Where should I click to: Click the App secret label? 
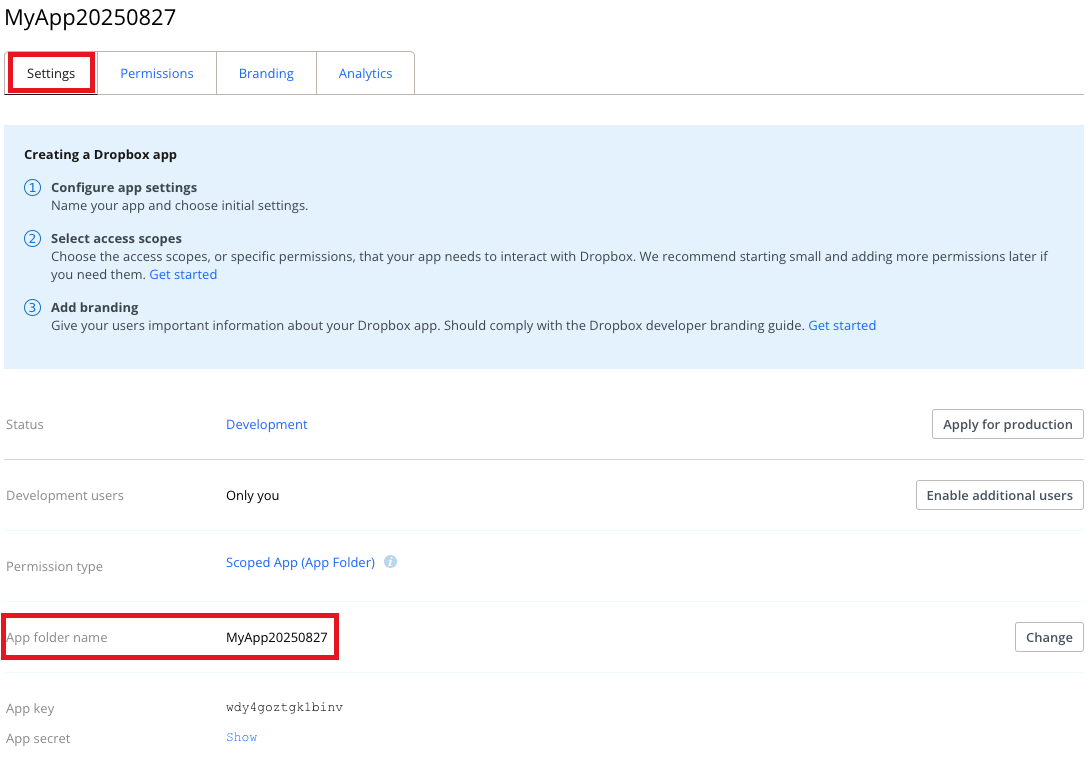point(38,738)
